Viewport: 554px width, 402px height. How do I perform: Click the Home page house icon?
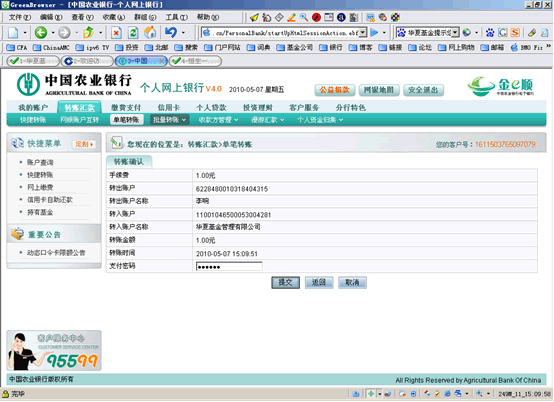150,32
